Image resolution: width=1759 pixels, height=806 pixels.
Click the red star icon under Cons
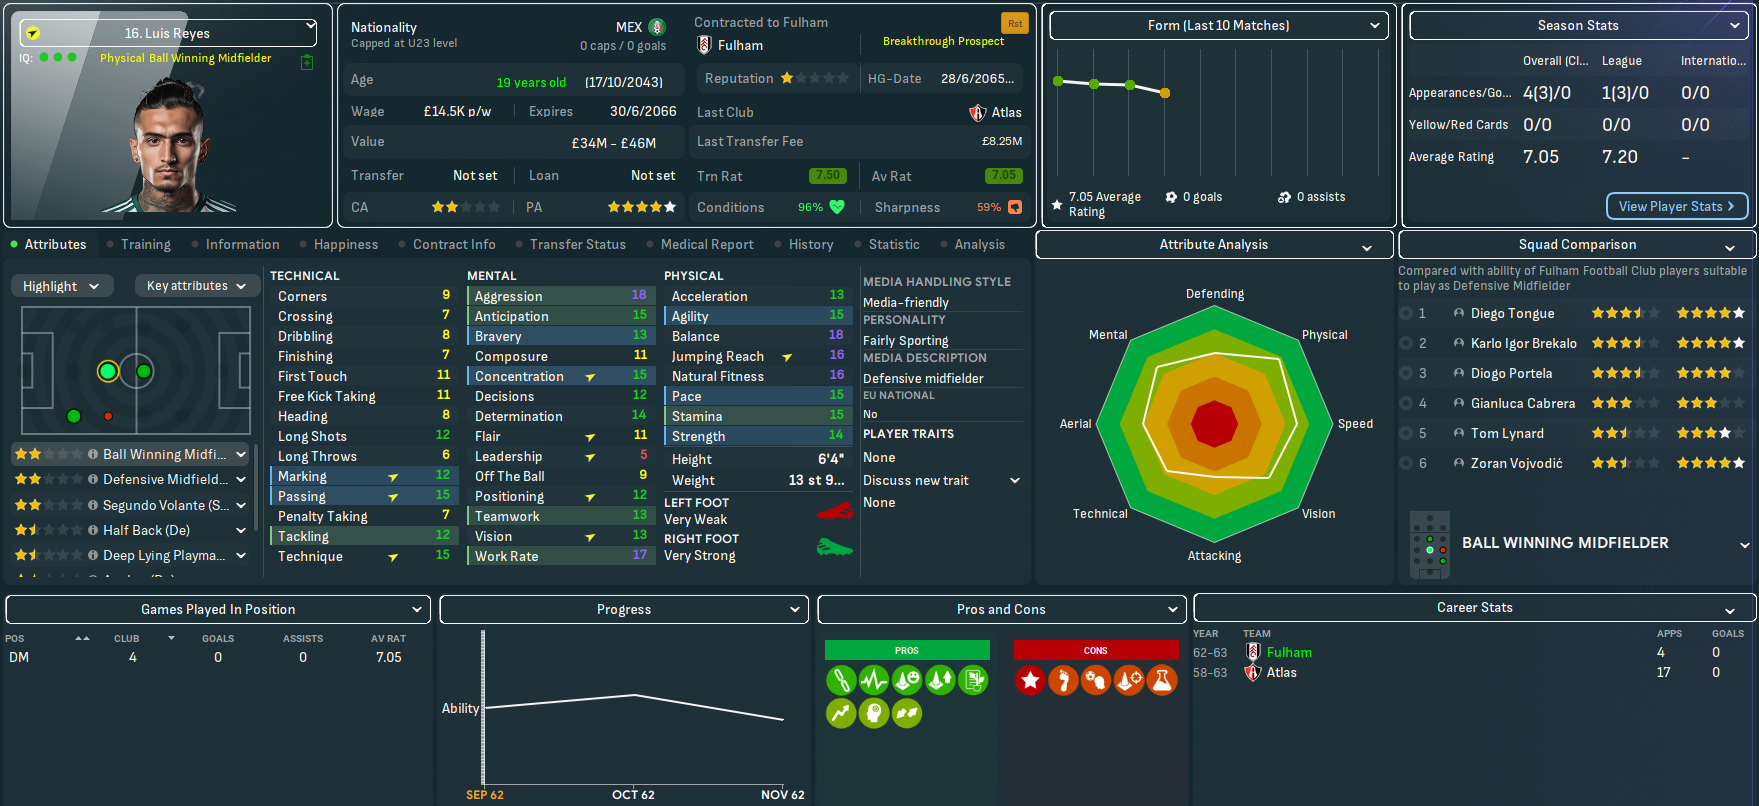pyautogui.click(x=1030, y=681)
